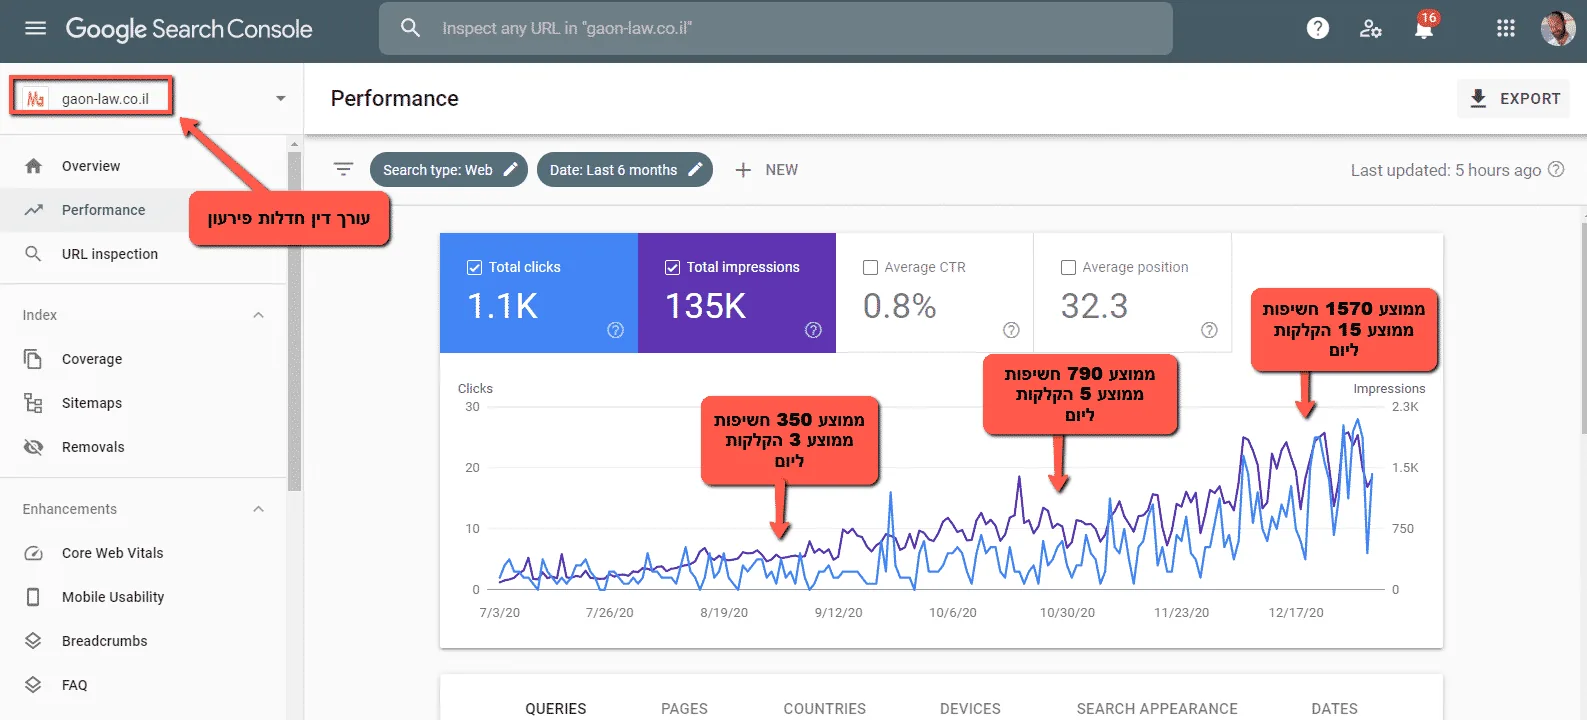Screen dimensions: 1587x720
Task: Open the main hamburger menu
Action: pos(35,28)
